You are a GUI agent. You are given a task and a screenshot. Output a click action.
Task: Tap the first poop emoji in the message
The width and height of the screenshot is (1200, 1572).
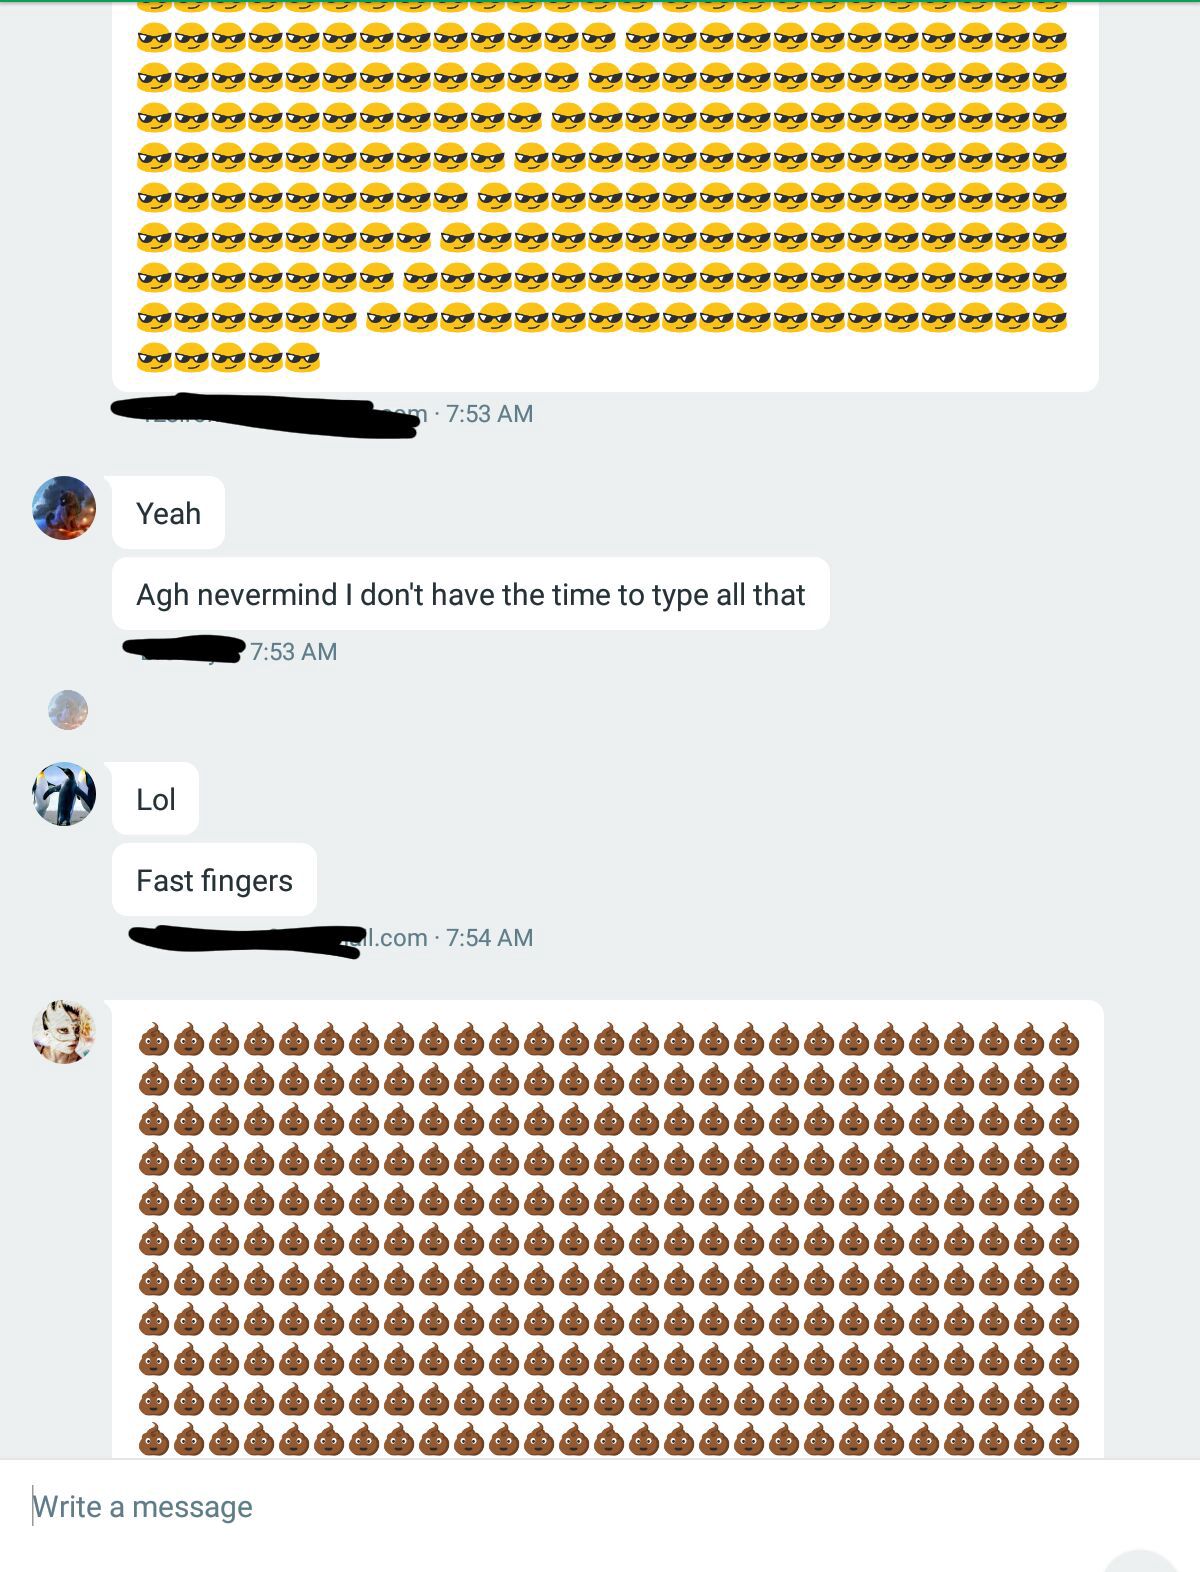(x=153, y=1040)
